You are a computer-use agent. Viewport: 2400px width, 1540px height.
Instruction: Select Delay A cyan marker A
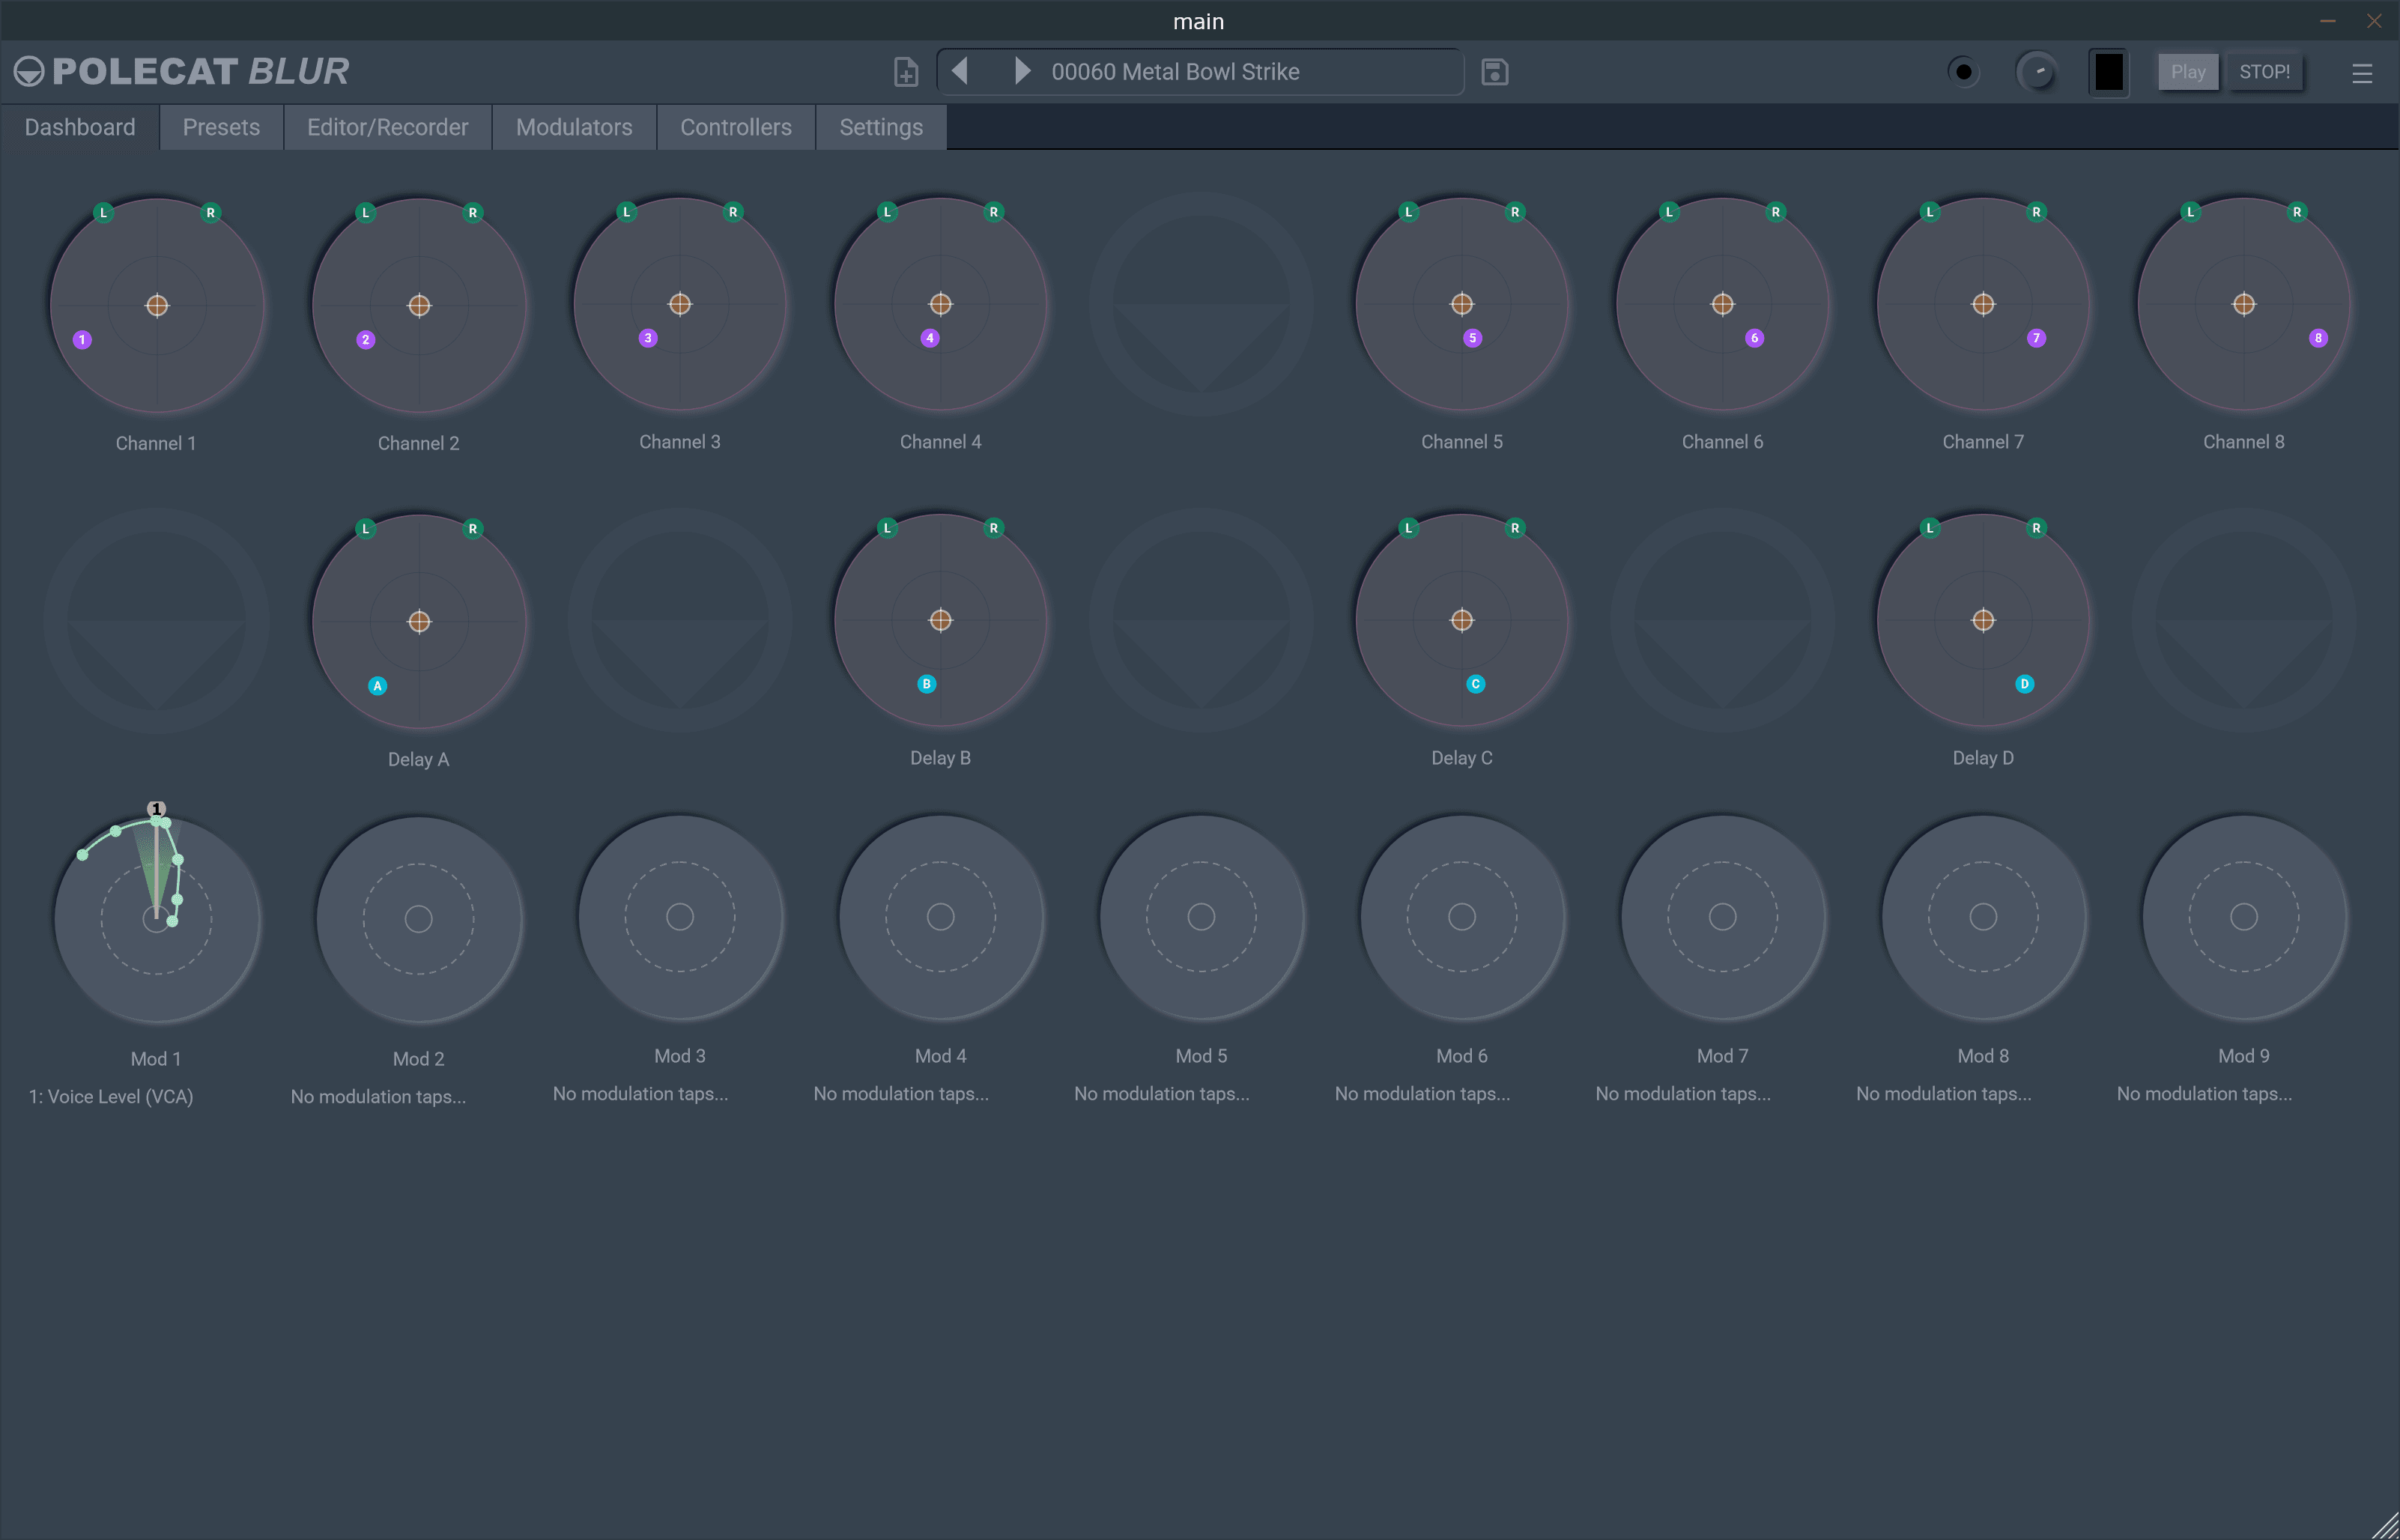[x=377, y=686]
